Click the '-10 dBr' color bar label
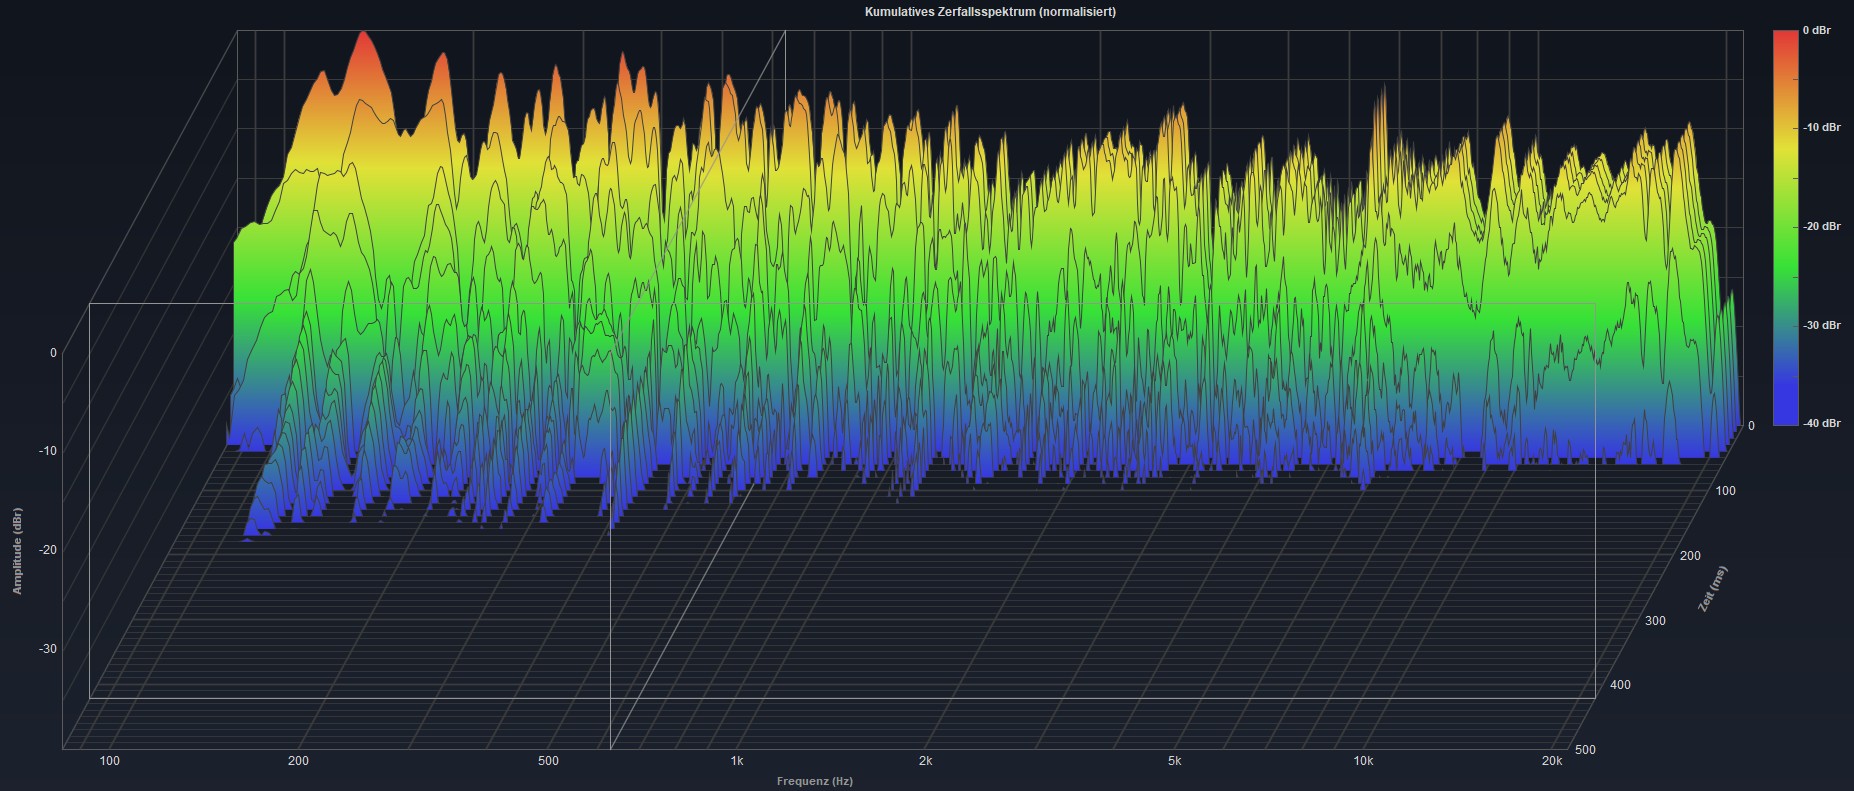1854x791 pixels. 1821,128
